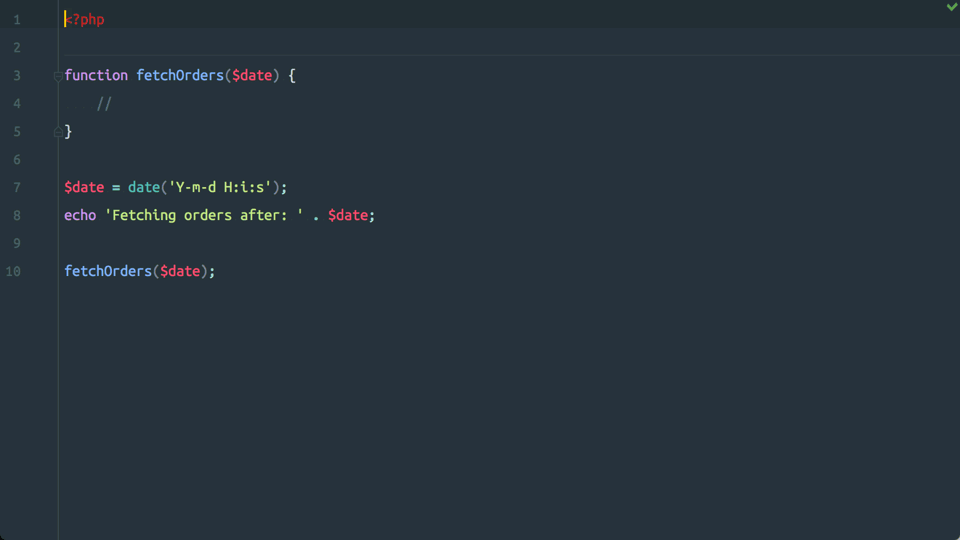Collapse the fetchOrders function fold marker
The image size is (960, 540).
pos(58,77)
